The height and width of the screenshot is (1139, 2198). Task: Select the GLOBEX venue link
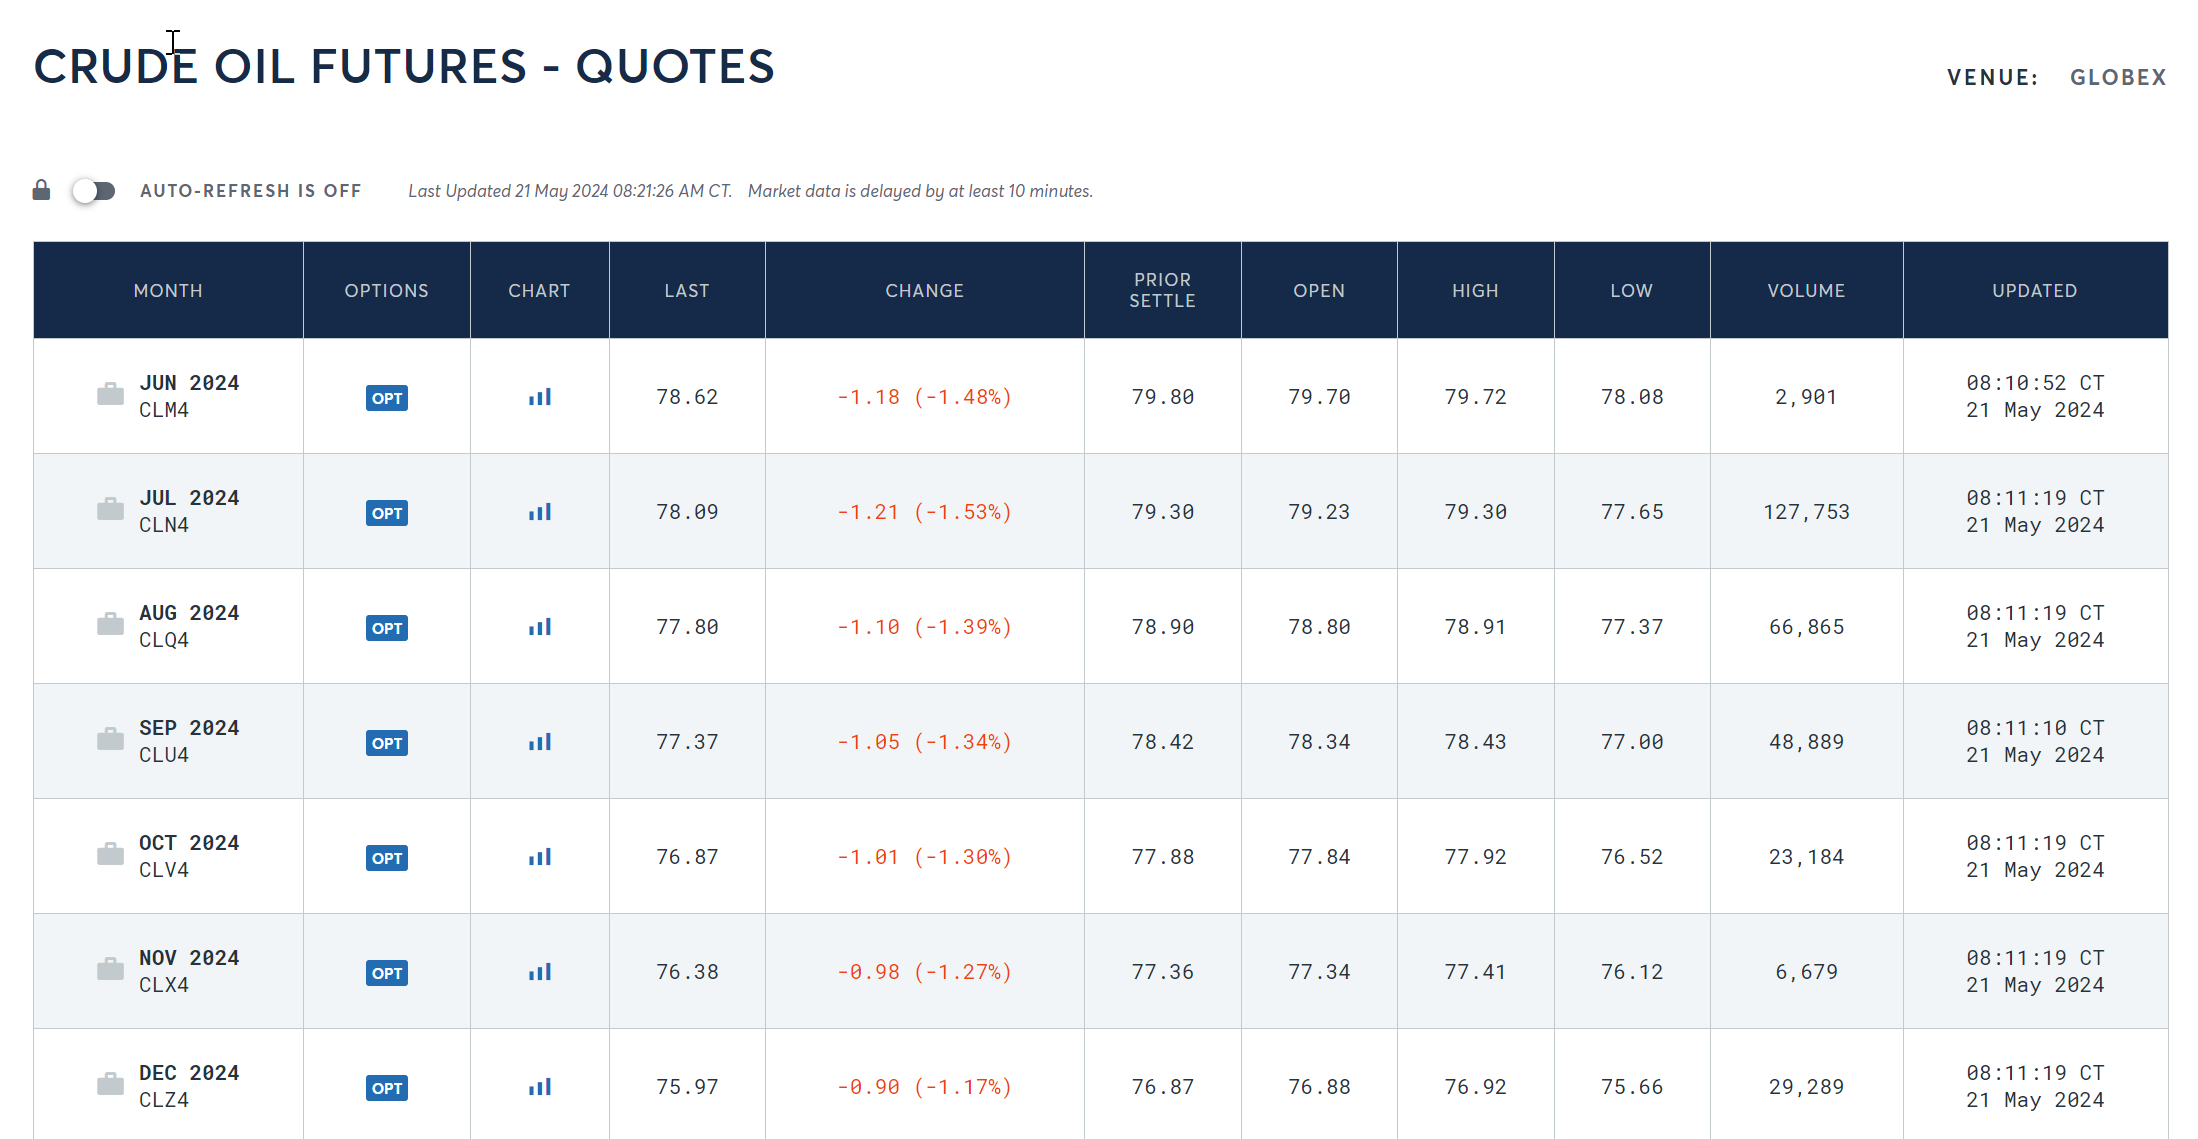[2118, 77]
